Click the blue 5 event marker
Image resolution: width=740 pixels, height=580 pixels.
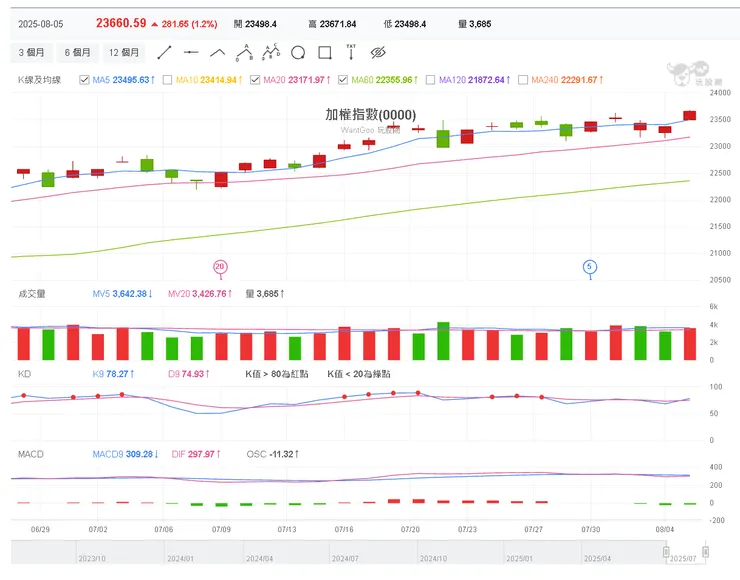tap(590, 267)
